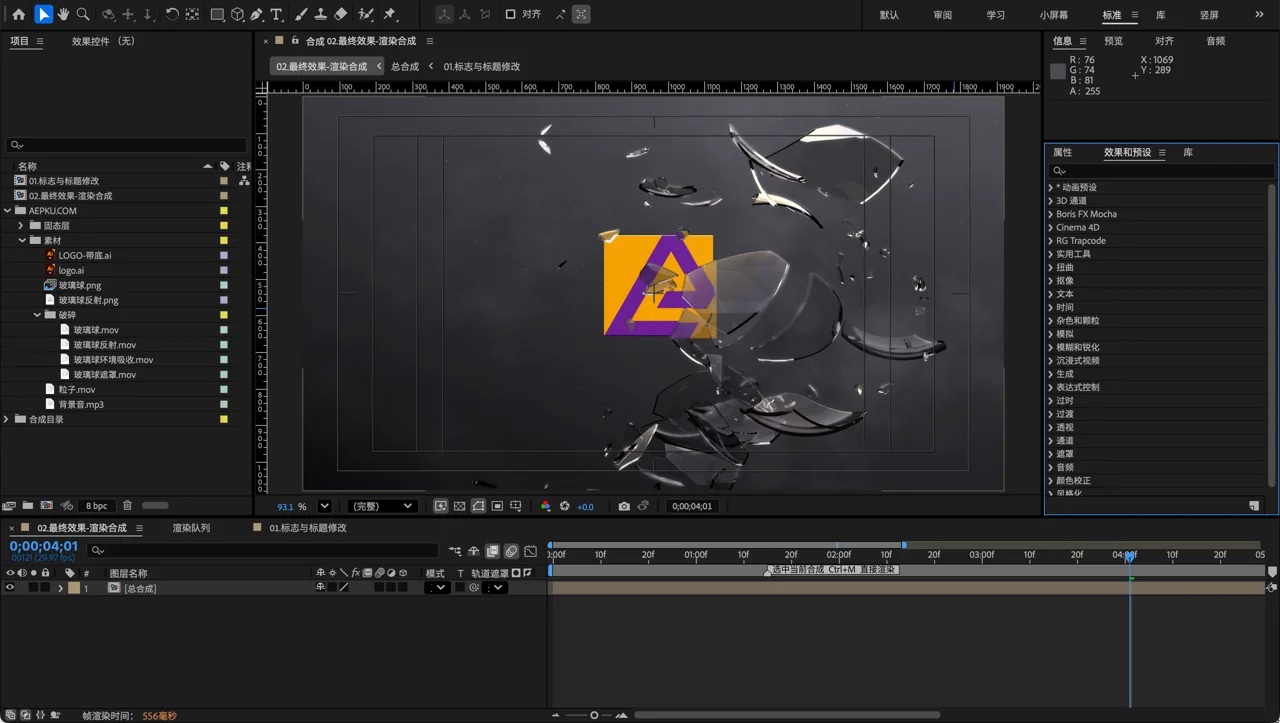Expand the RG Trapcode effects category
Image resolution: width=1280 pixels, height=723 pixels.
[x=1051, y=241]
